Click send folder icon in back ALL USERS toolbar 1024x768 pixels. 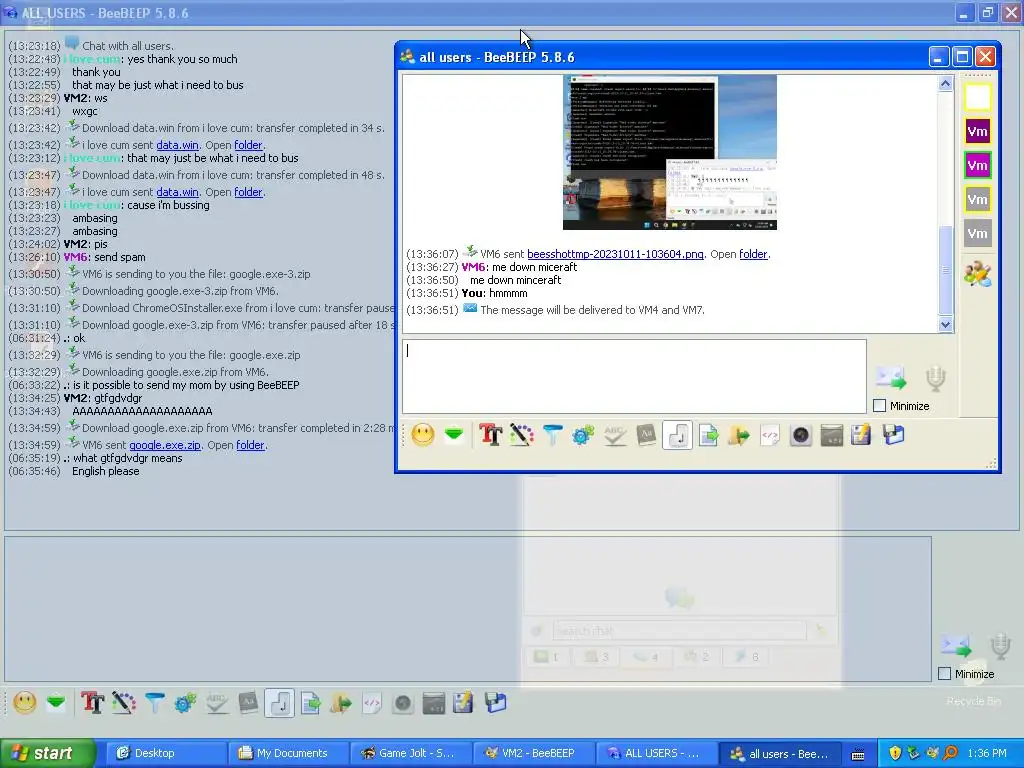[x=342, y=703]
